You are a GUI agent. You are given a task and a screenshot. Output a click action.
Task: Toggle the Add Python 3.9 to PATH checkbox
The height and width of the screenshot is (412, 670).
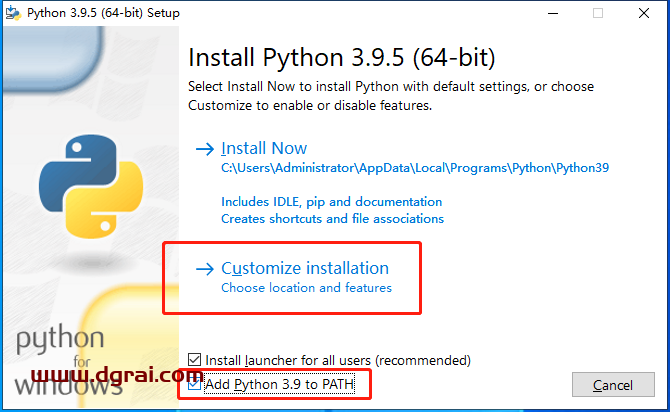click(195, 384)
